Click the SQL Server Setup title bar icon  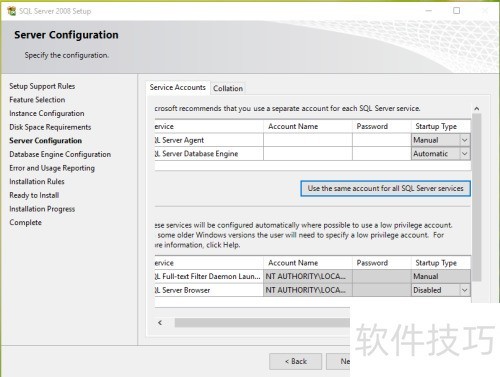11,11
